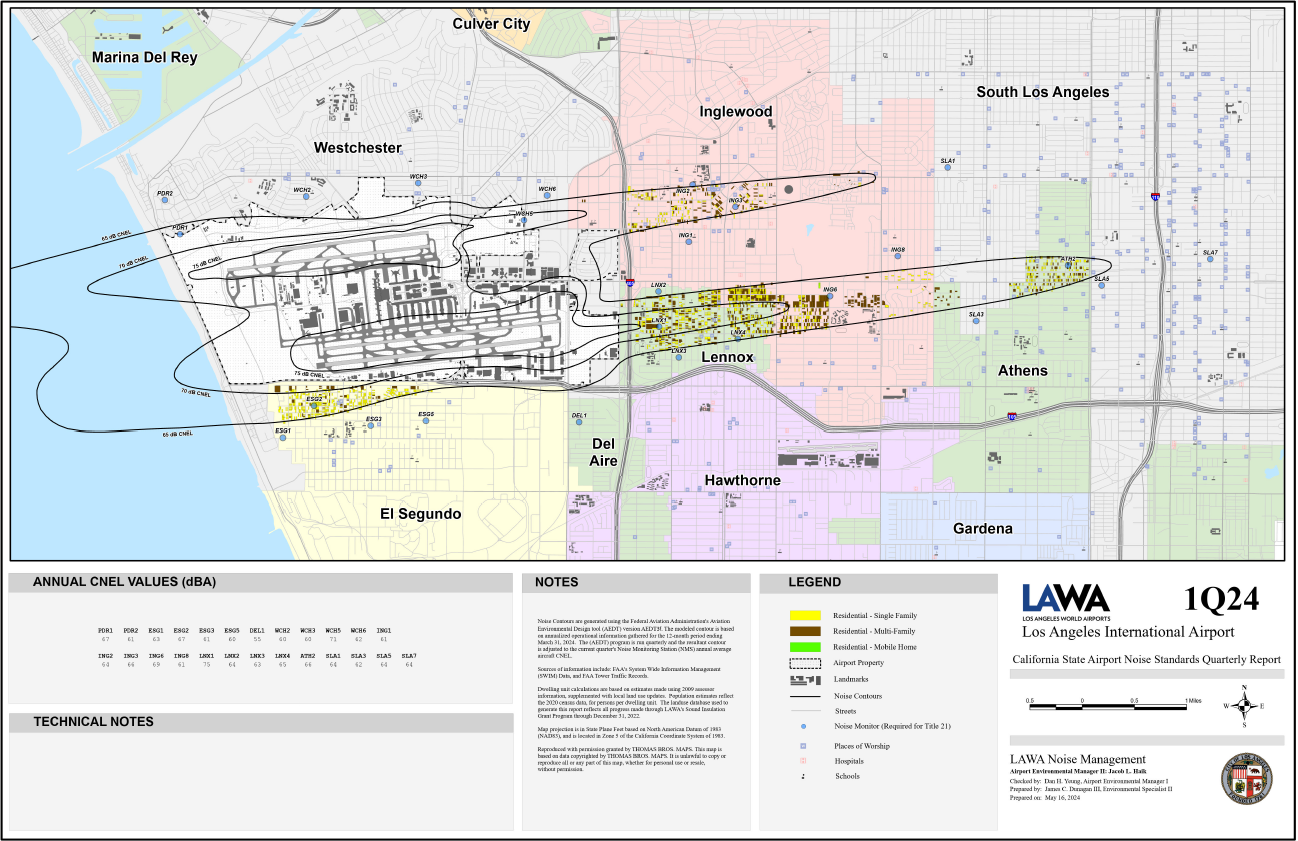Click the Hawthorne map label
Screen dimensions: 1298x841
click(743, 480)
